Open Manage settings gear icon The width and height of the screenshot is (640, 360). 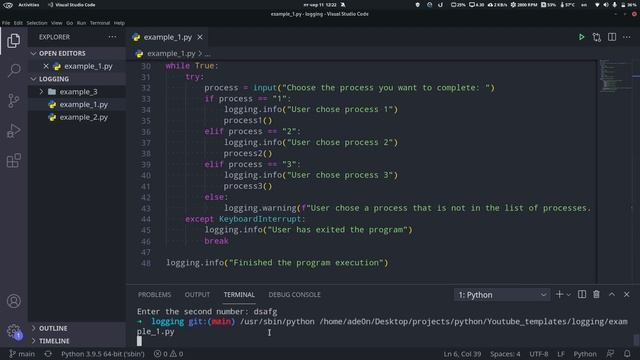pos(13,331)
